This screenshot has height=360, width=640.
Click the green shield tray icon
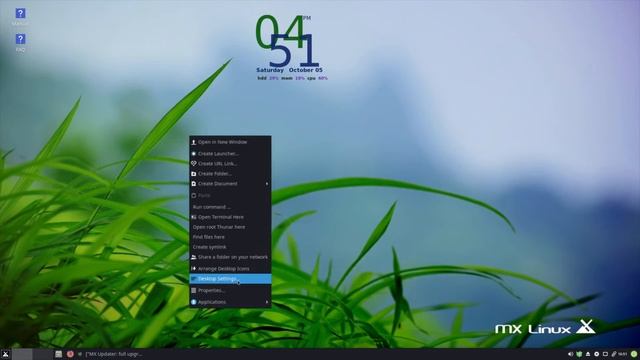579,354
